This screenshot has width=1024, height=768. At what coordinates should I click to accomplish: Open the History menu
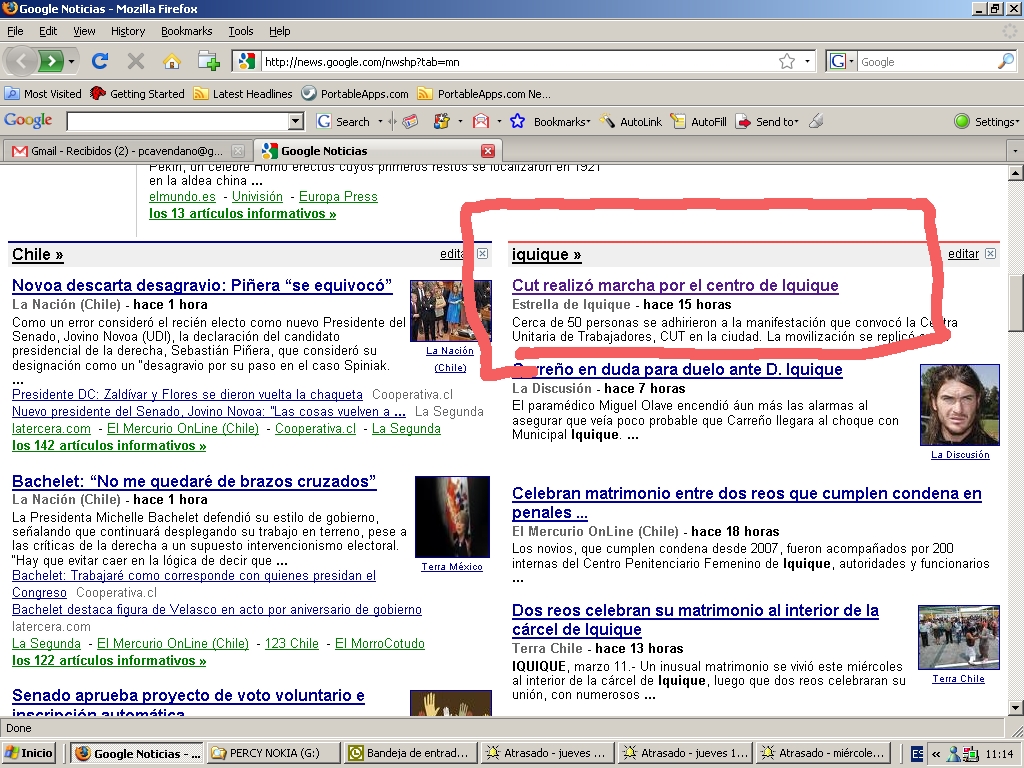tap(128, 31)
